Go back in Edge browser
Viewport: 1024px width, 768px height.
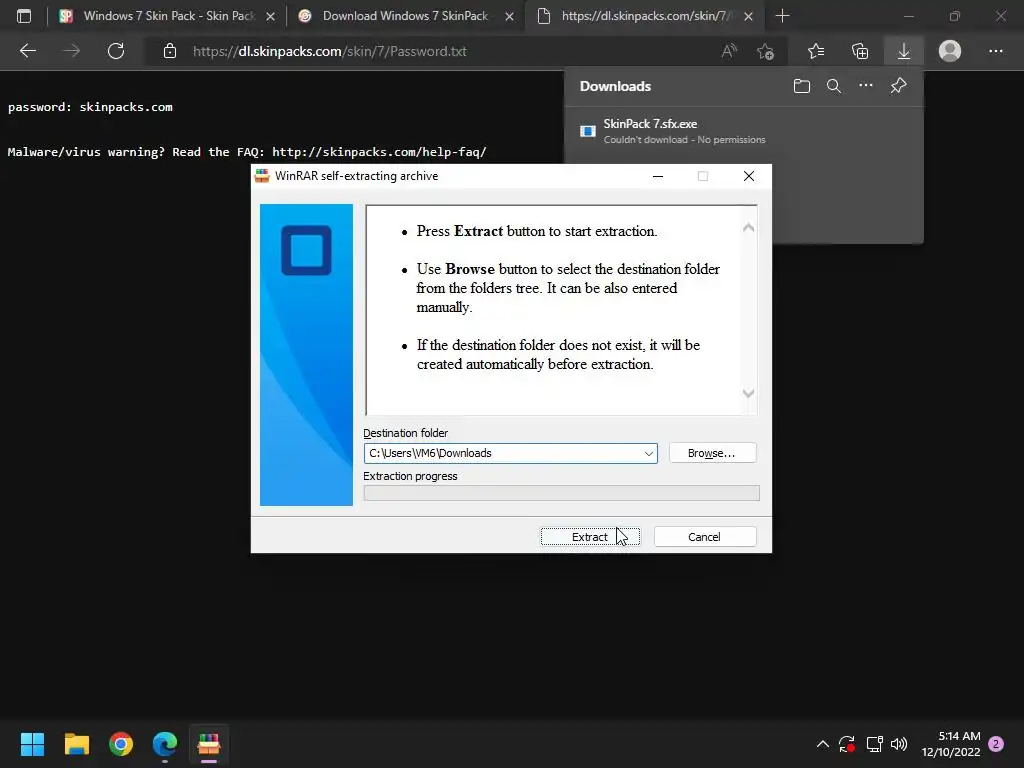[x=27, y=51]
